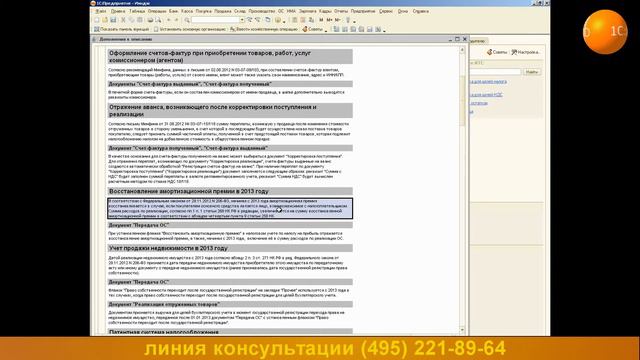
Task: Click the Print toolbar icon
Action: [150, 20]
